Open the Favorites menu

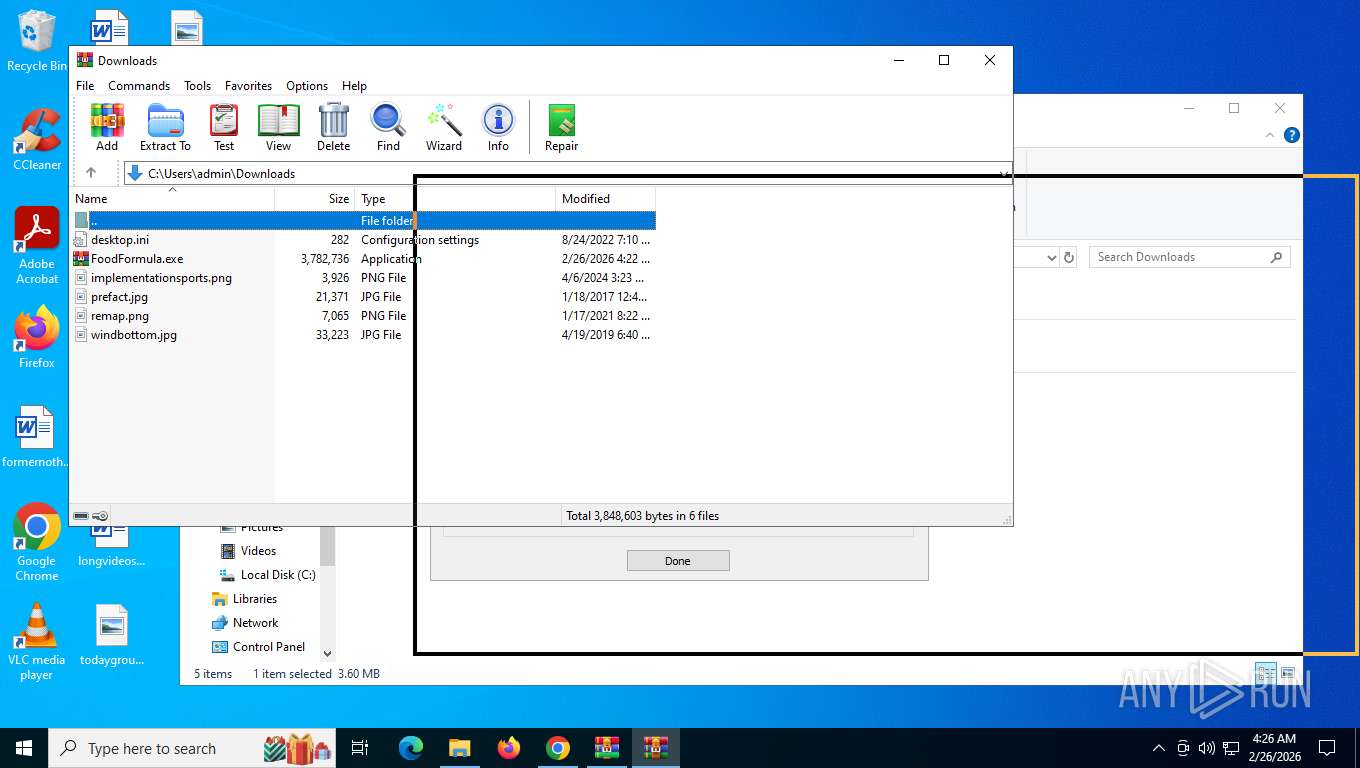pyautogui.click(x=248, y=86)
